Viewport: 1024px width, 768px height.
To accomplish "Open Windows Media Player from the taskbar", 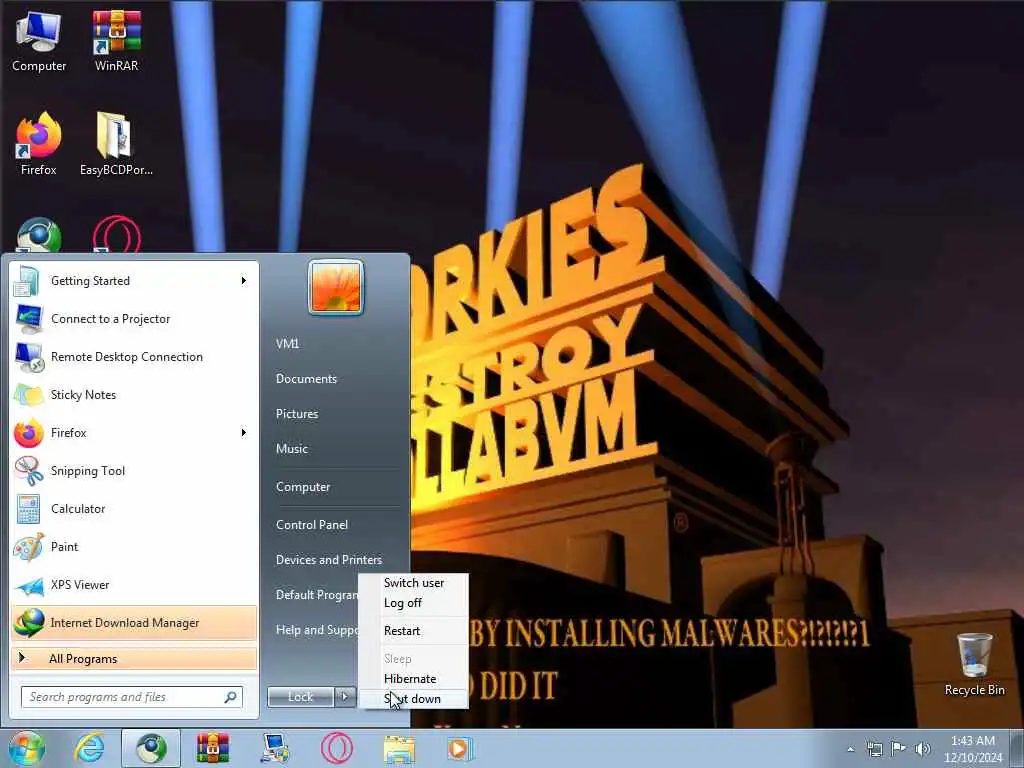I will (459, 748).
